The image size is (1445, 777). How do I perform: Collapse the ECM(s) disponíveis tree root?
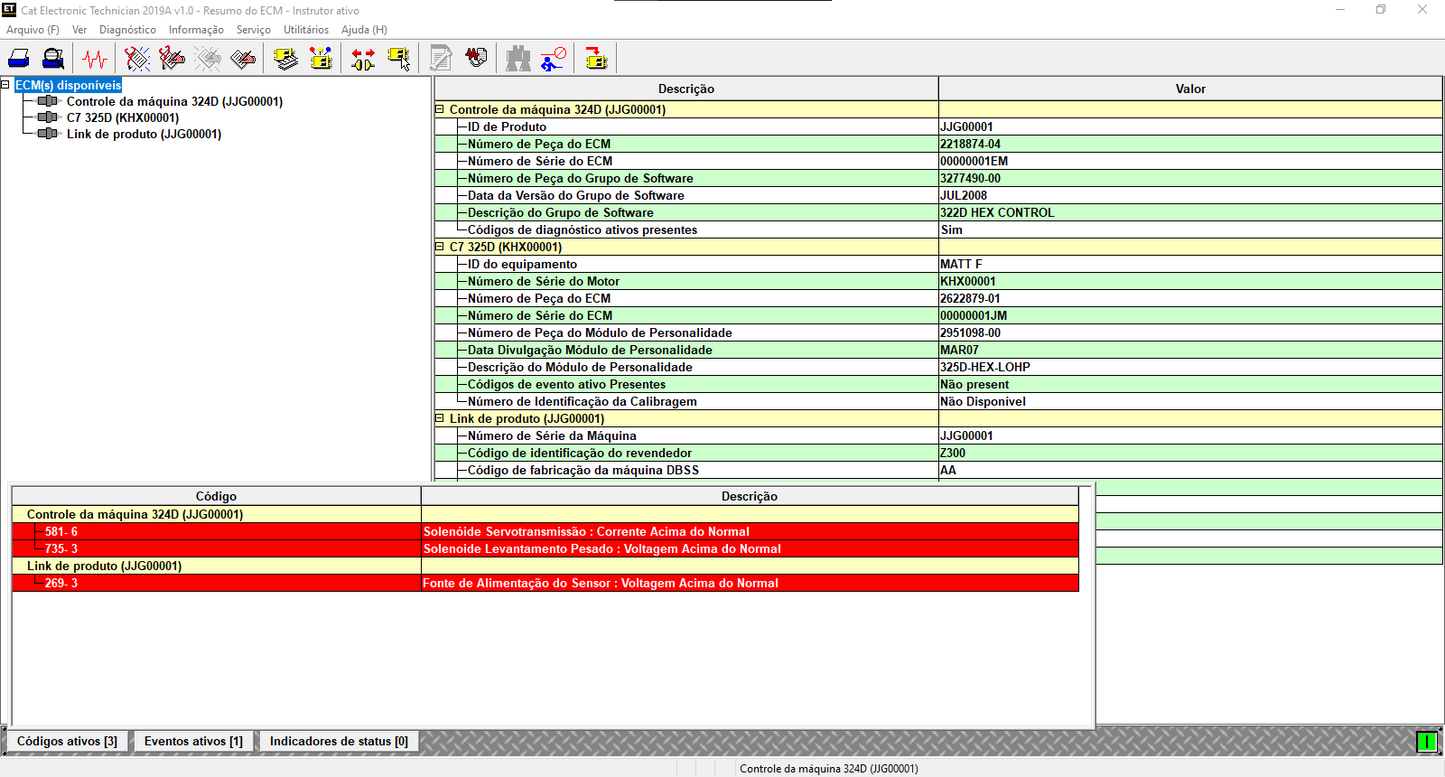point(6,85)
